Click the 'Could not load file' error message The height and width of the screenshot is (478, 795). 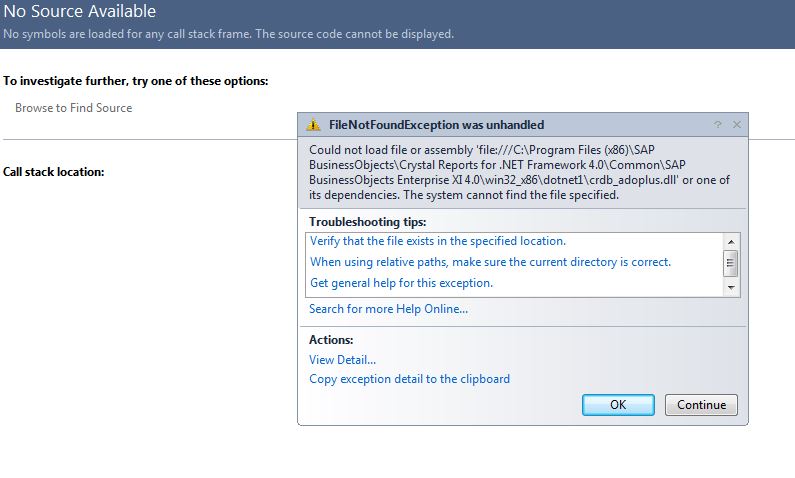tap(519, 173)
